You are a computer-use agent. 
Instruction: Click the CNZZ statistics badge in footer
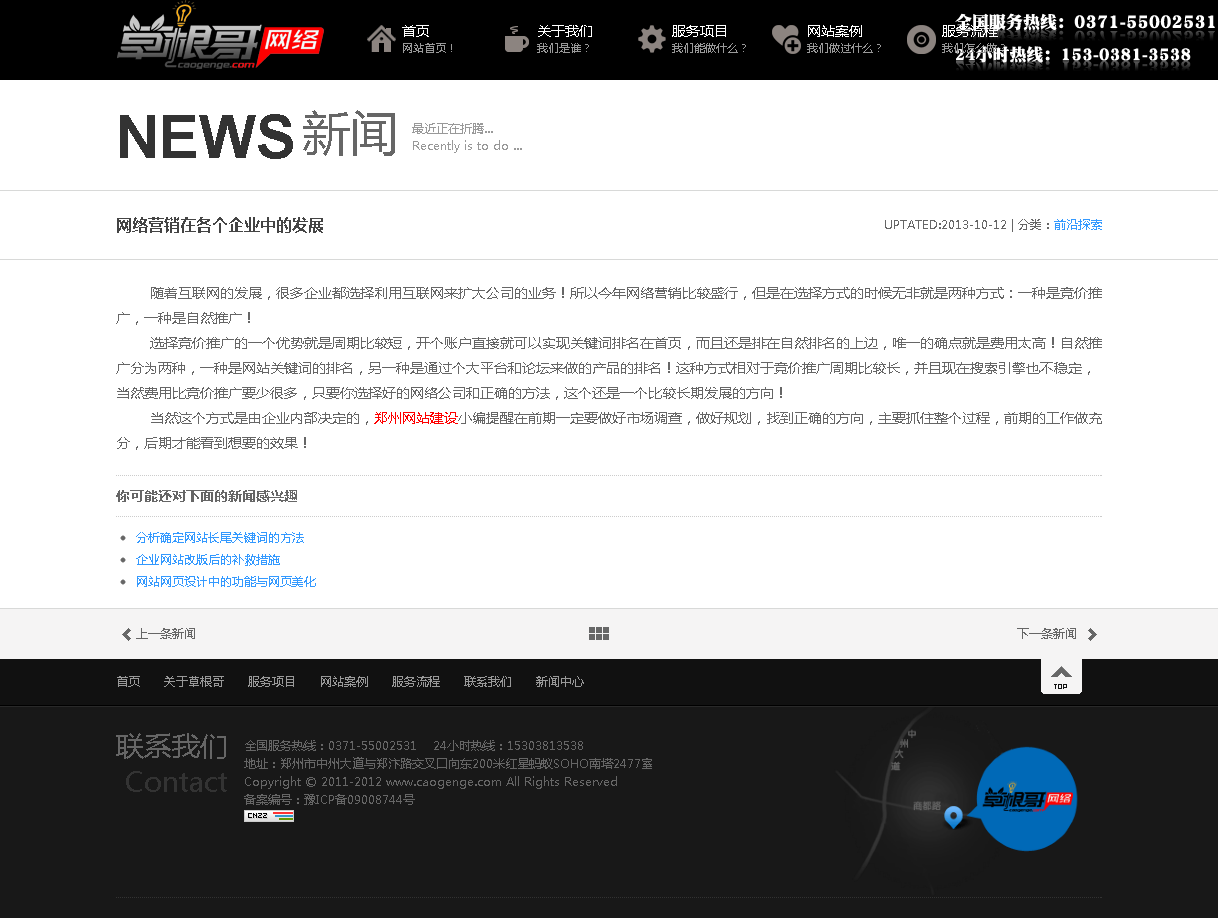[x=269, y=816]
